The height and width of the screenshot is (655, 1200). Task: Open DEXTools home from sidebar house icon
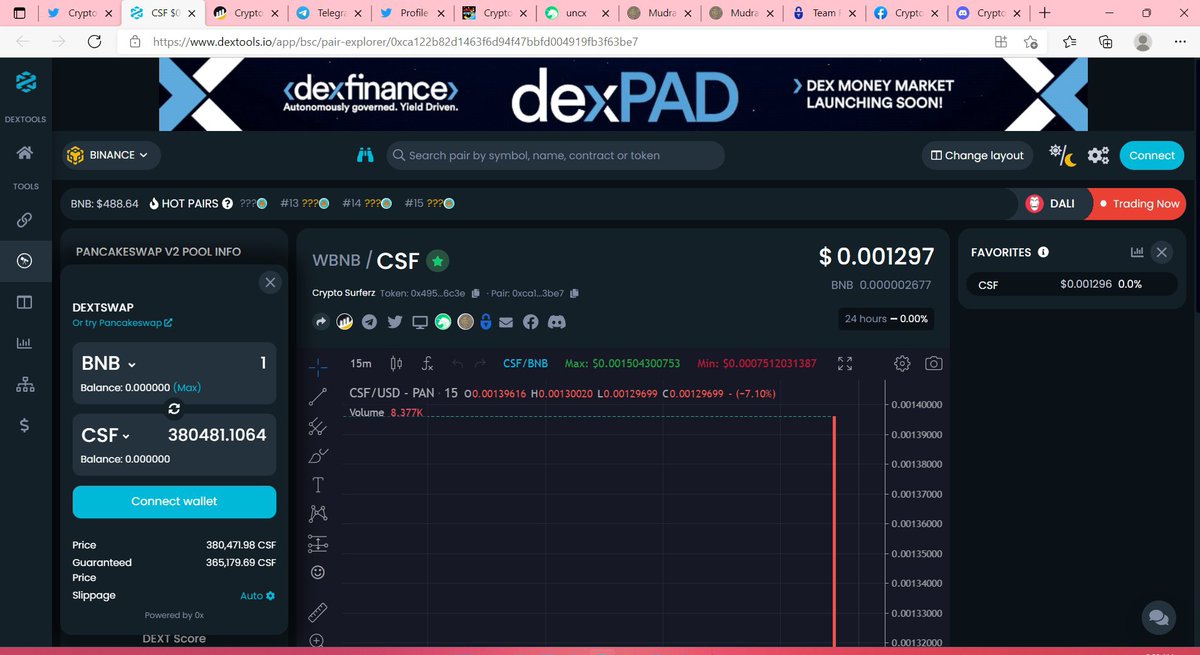click(24, 153)
